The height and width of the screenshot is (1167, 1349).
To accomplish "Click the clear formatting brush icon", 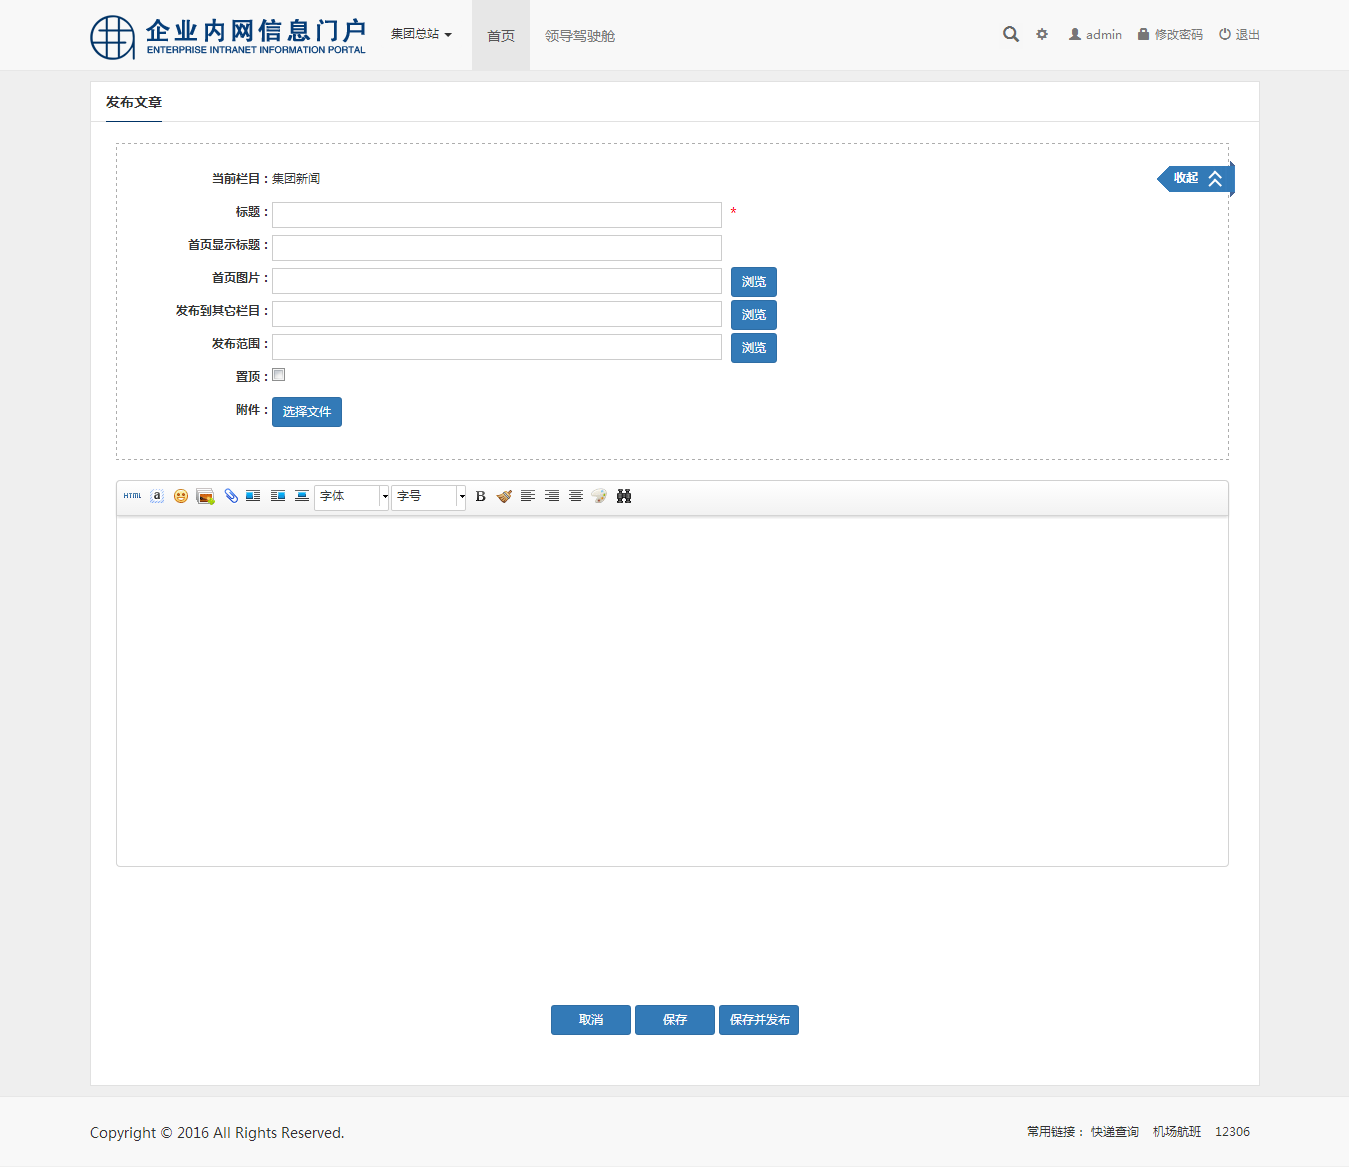I will [x=504, y=496].
